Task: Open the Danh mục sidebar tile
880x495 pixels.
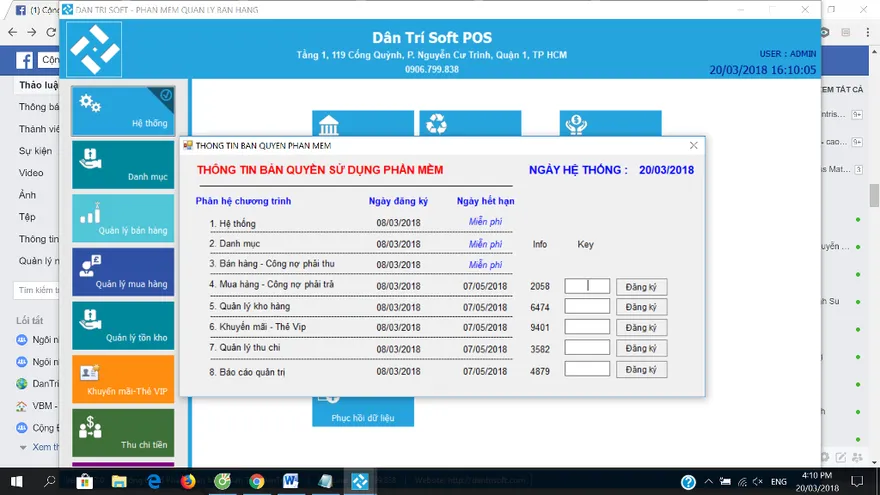Action: pyautogui.click(x=123, y=165)
